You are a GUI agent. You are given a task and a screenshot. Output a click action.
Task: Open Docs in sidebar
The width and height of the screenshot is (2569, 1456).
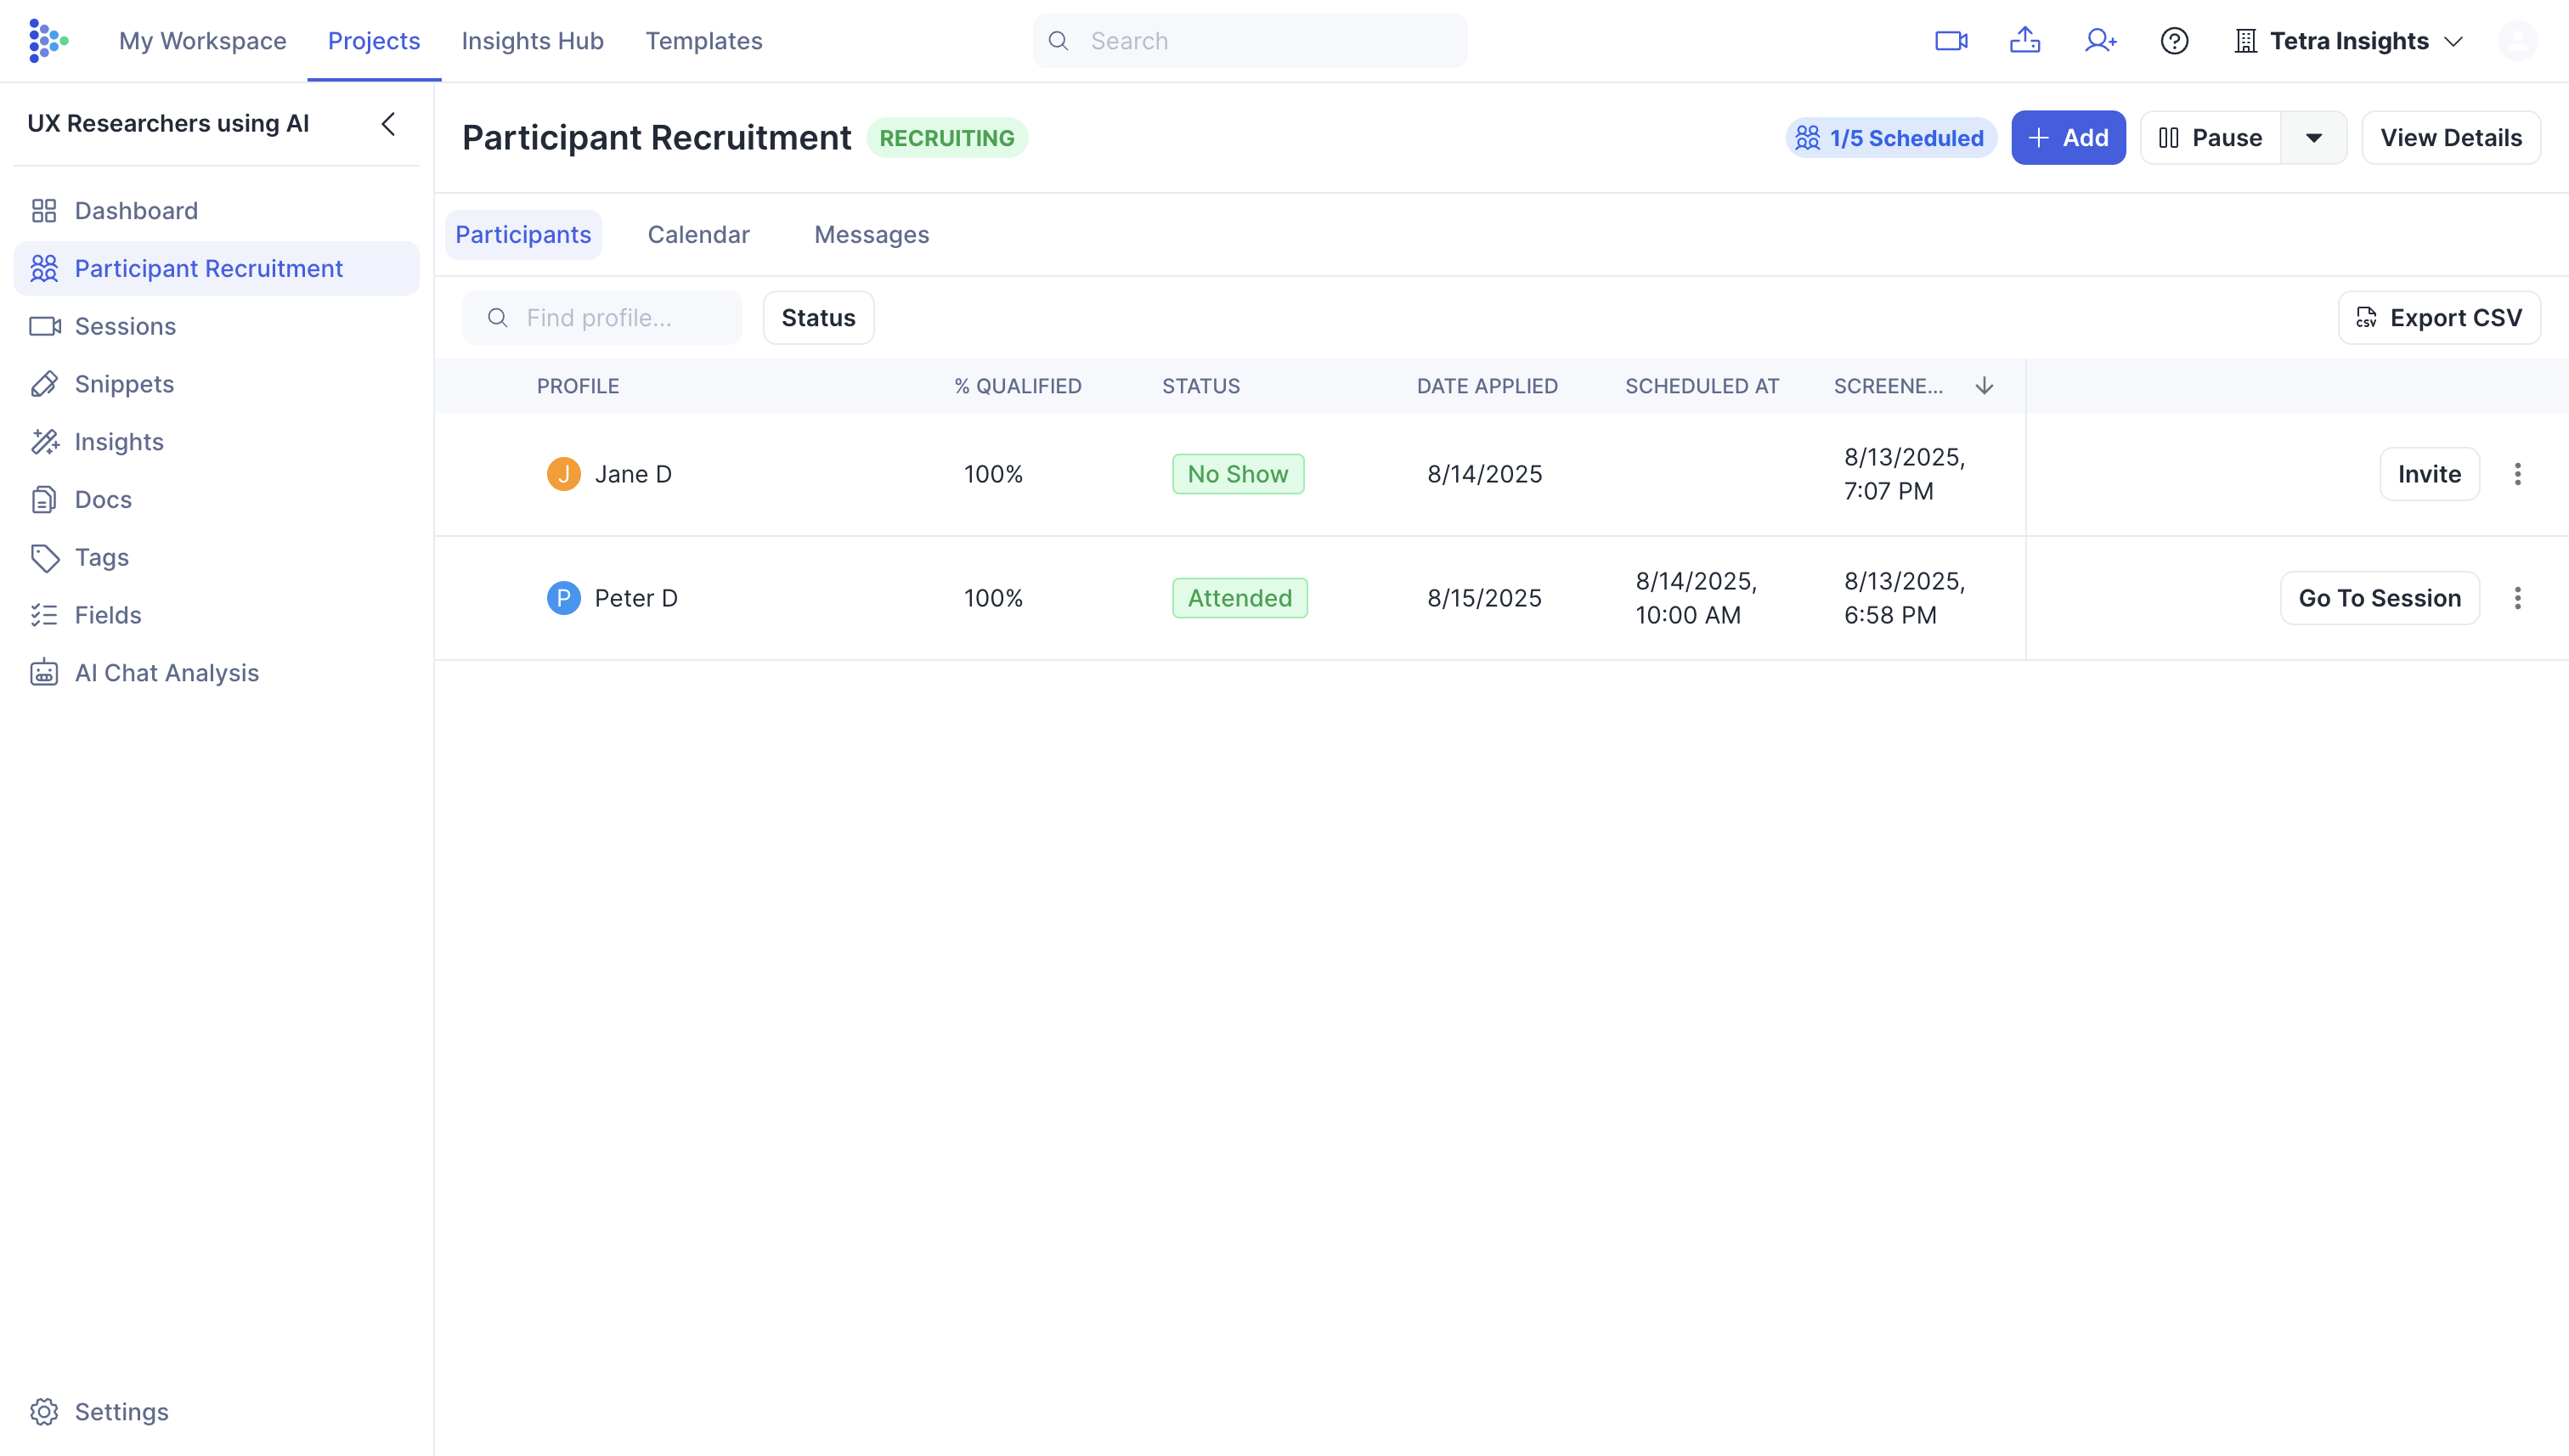tap(216, 499)
